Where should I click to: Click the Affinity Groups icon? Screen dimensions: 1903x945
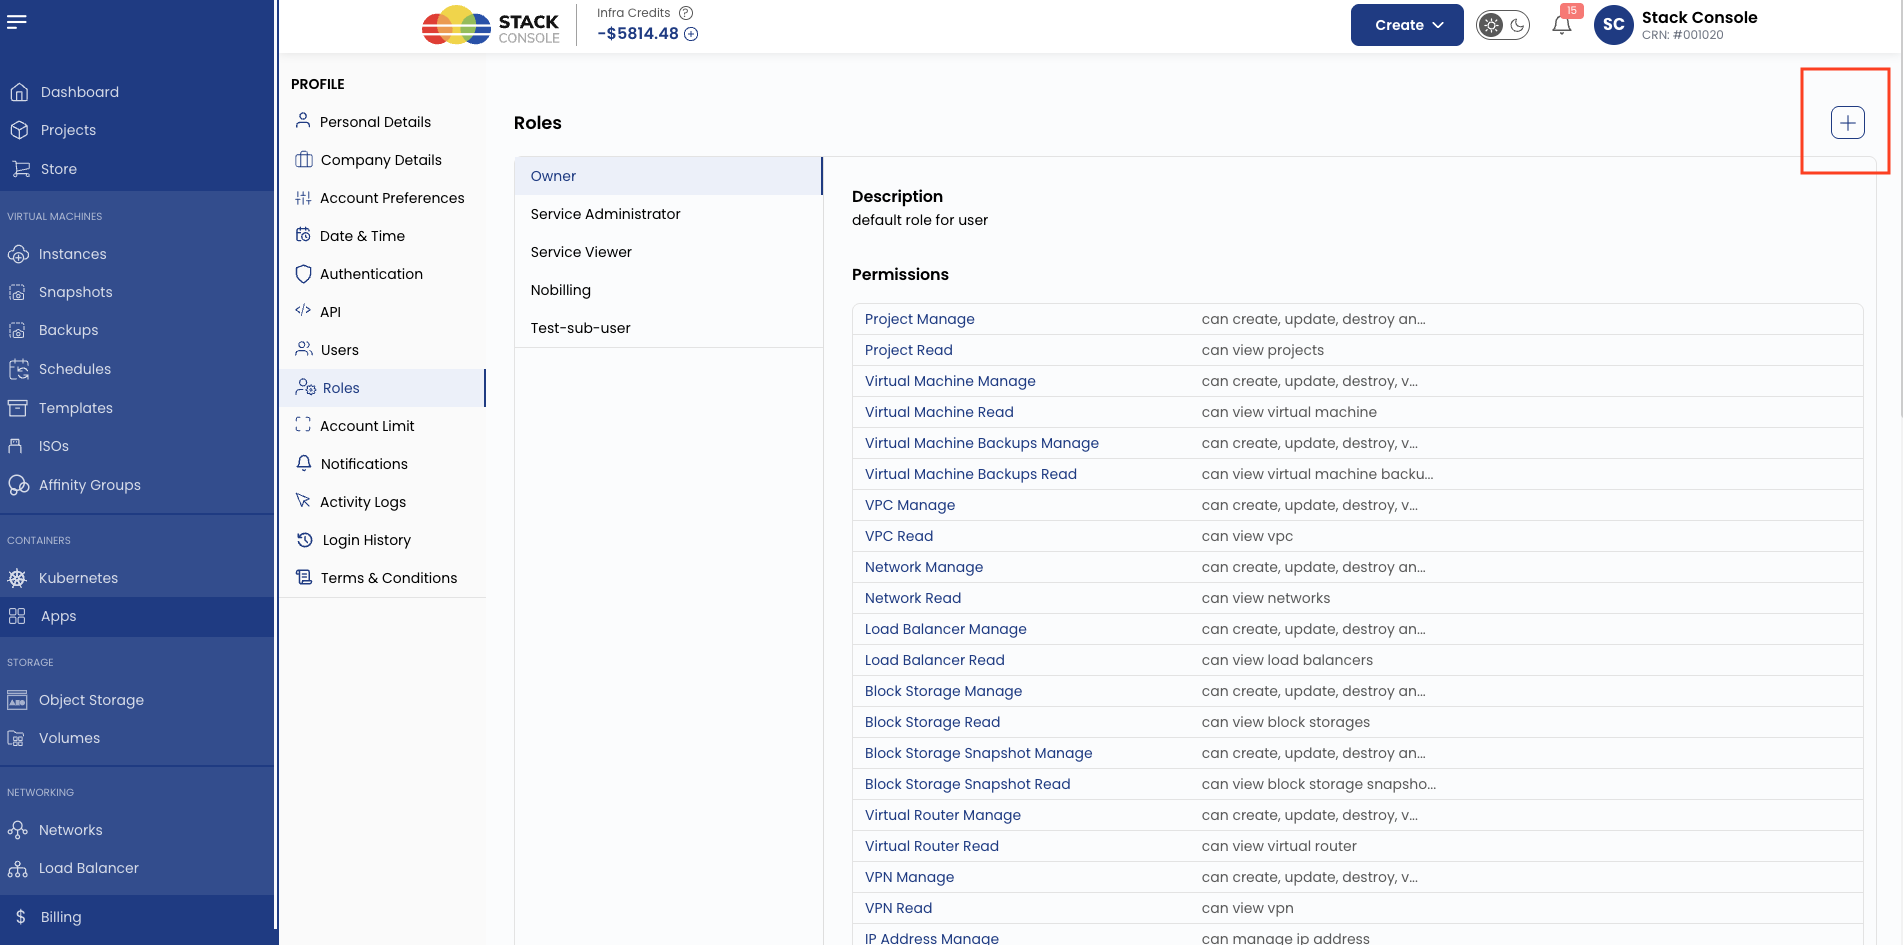(18, 485)
